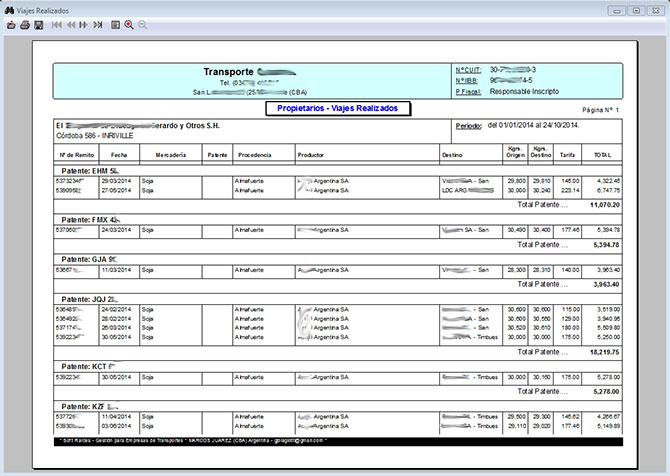Open the window menu from the binoculars icon
670x476 pixels.
(9, 8)
